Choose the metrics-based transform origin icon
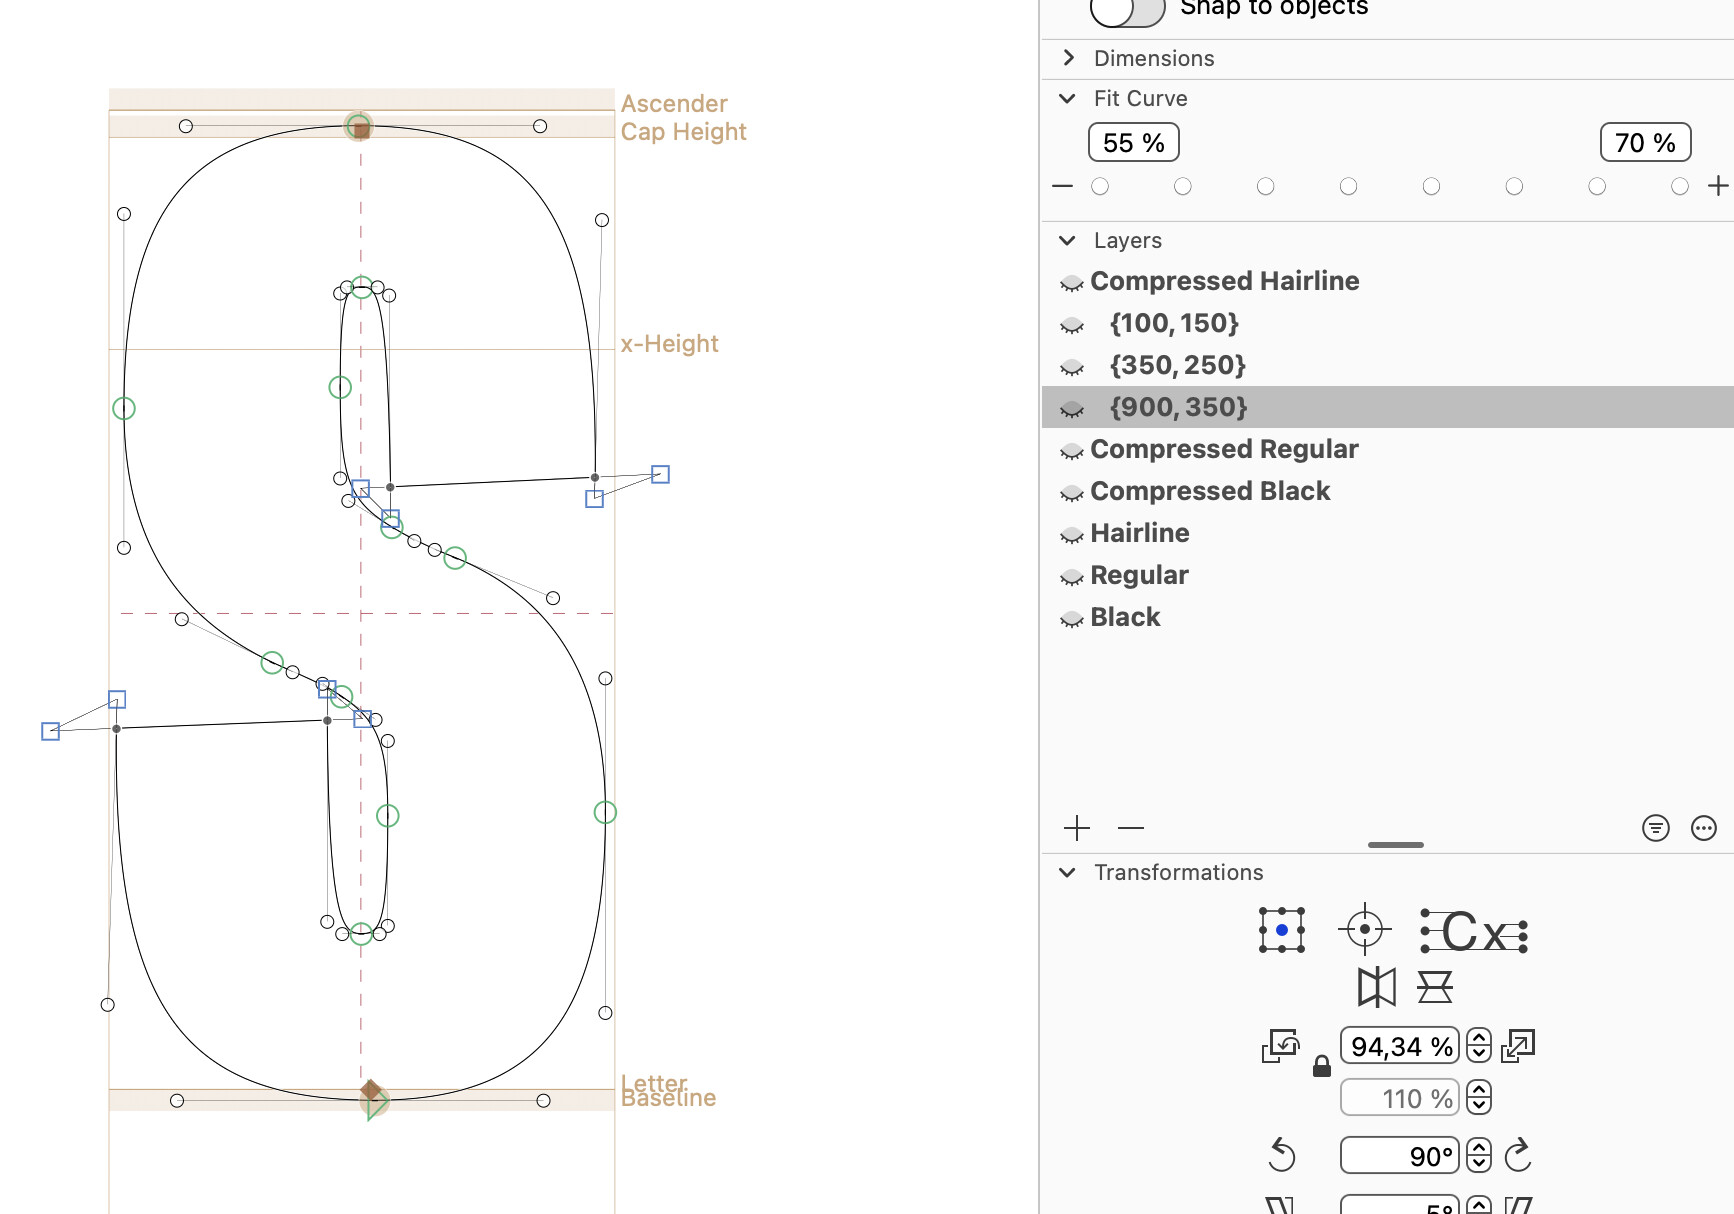 point(1474,931)
